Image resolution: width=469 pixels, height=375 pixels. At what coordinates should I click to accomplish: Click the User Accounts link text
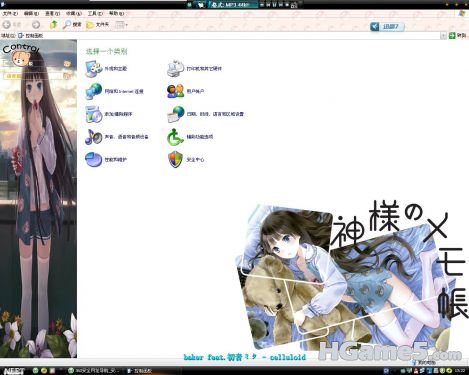click(x=195, y=91)
